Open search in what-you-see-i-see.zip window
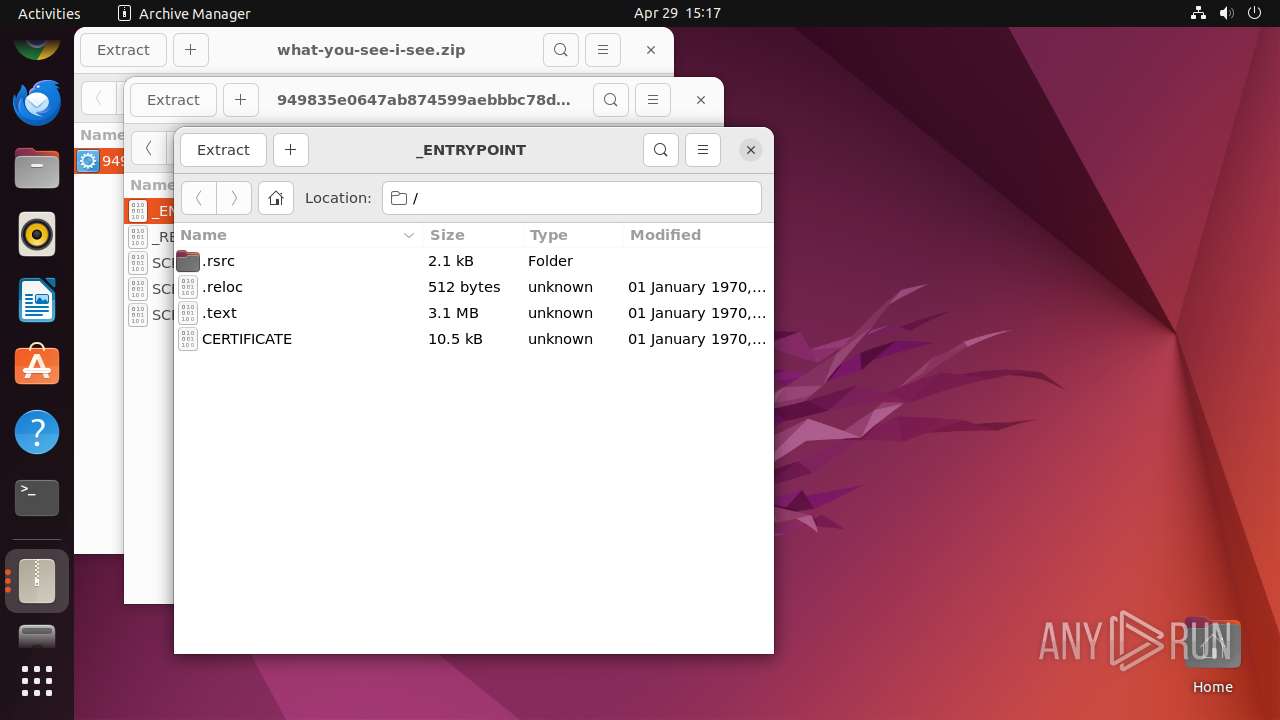Viewport: 1280px width, 720px height. 560,50
